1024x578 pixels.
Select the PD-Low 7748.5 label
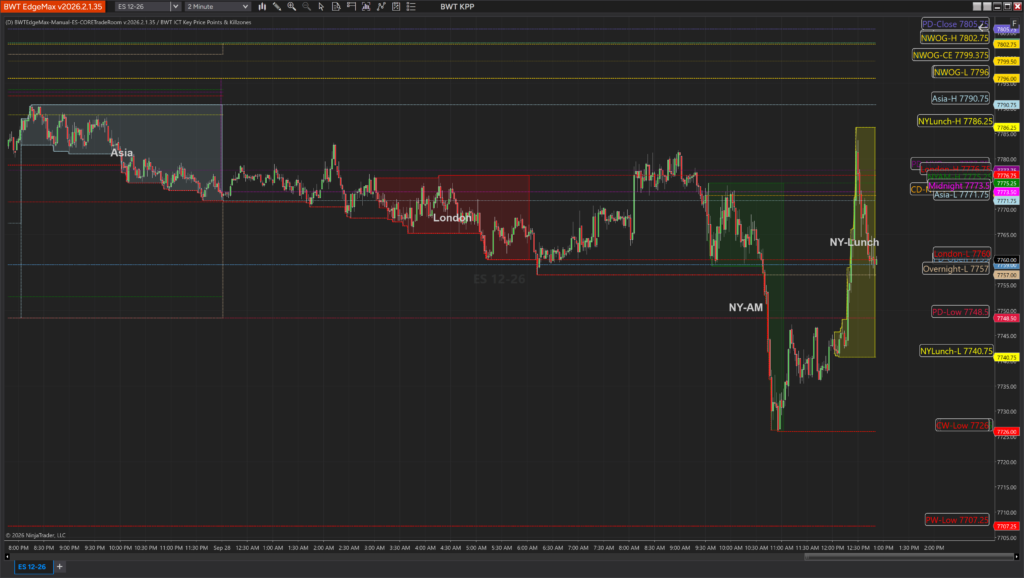(x=960, y=312)
